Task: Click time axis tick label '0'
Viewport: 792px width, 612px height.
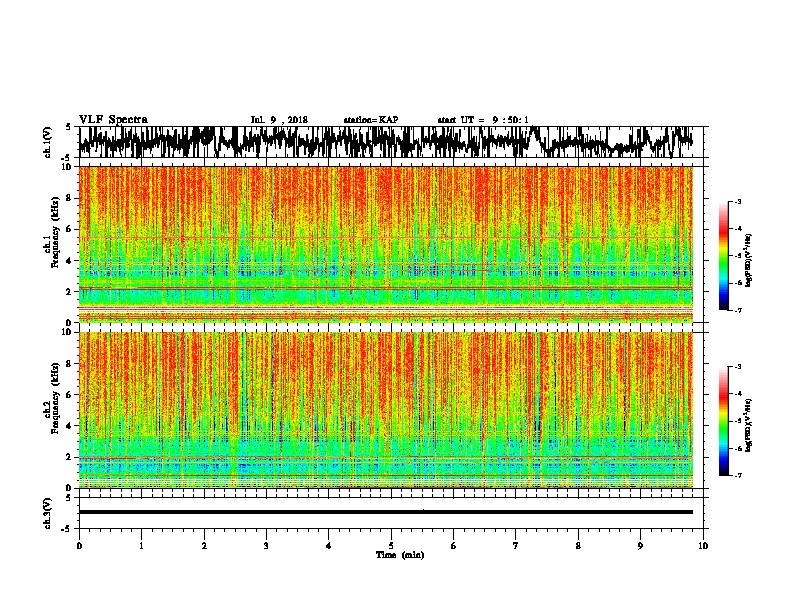Action: (79, 546)
